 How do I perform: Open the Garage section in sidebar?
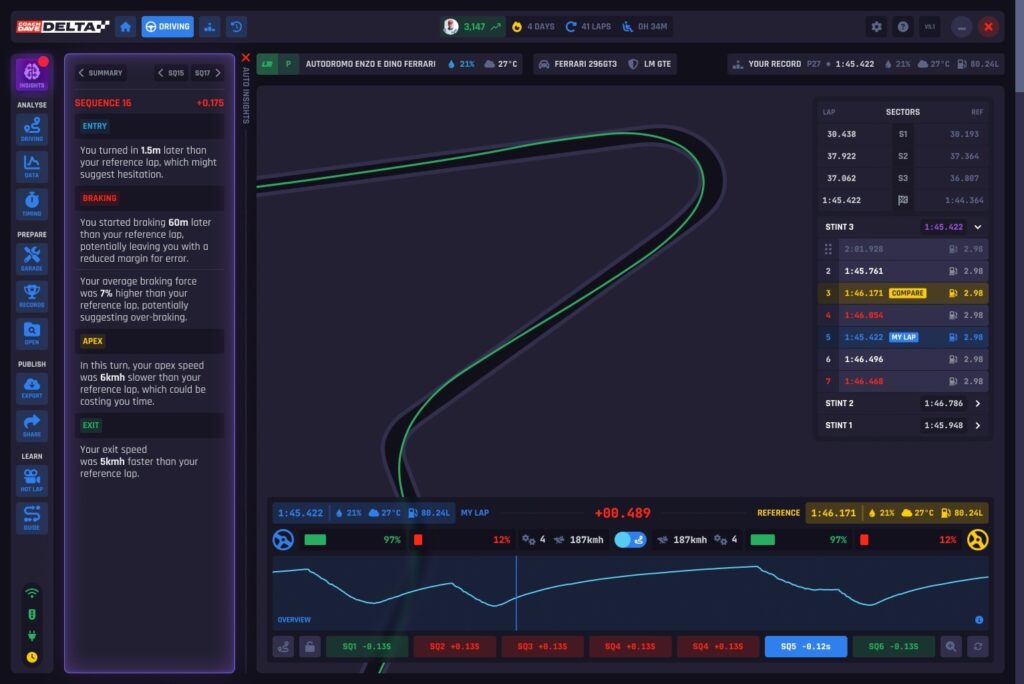(x=32, y=259)
